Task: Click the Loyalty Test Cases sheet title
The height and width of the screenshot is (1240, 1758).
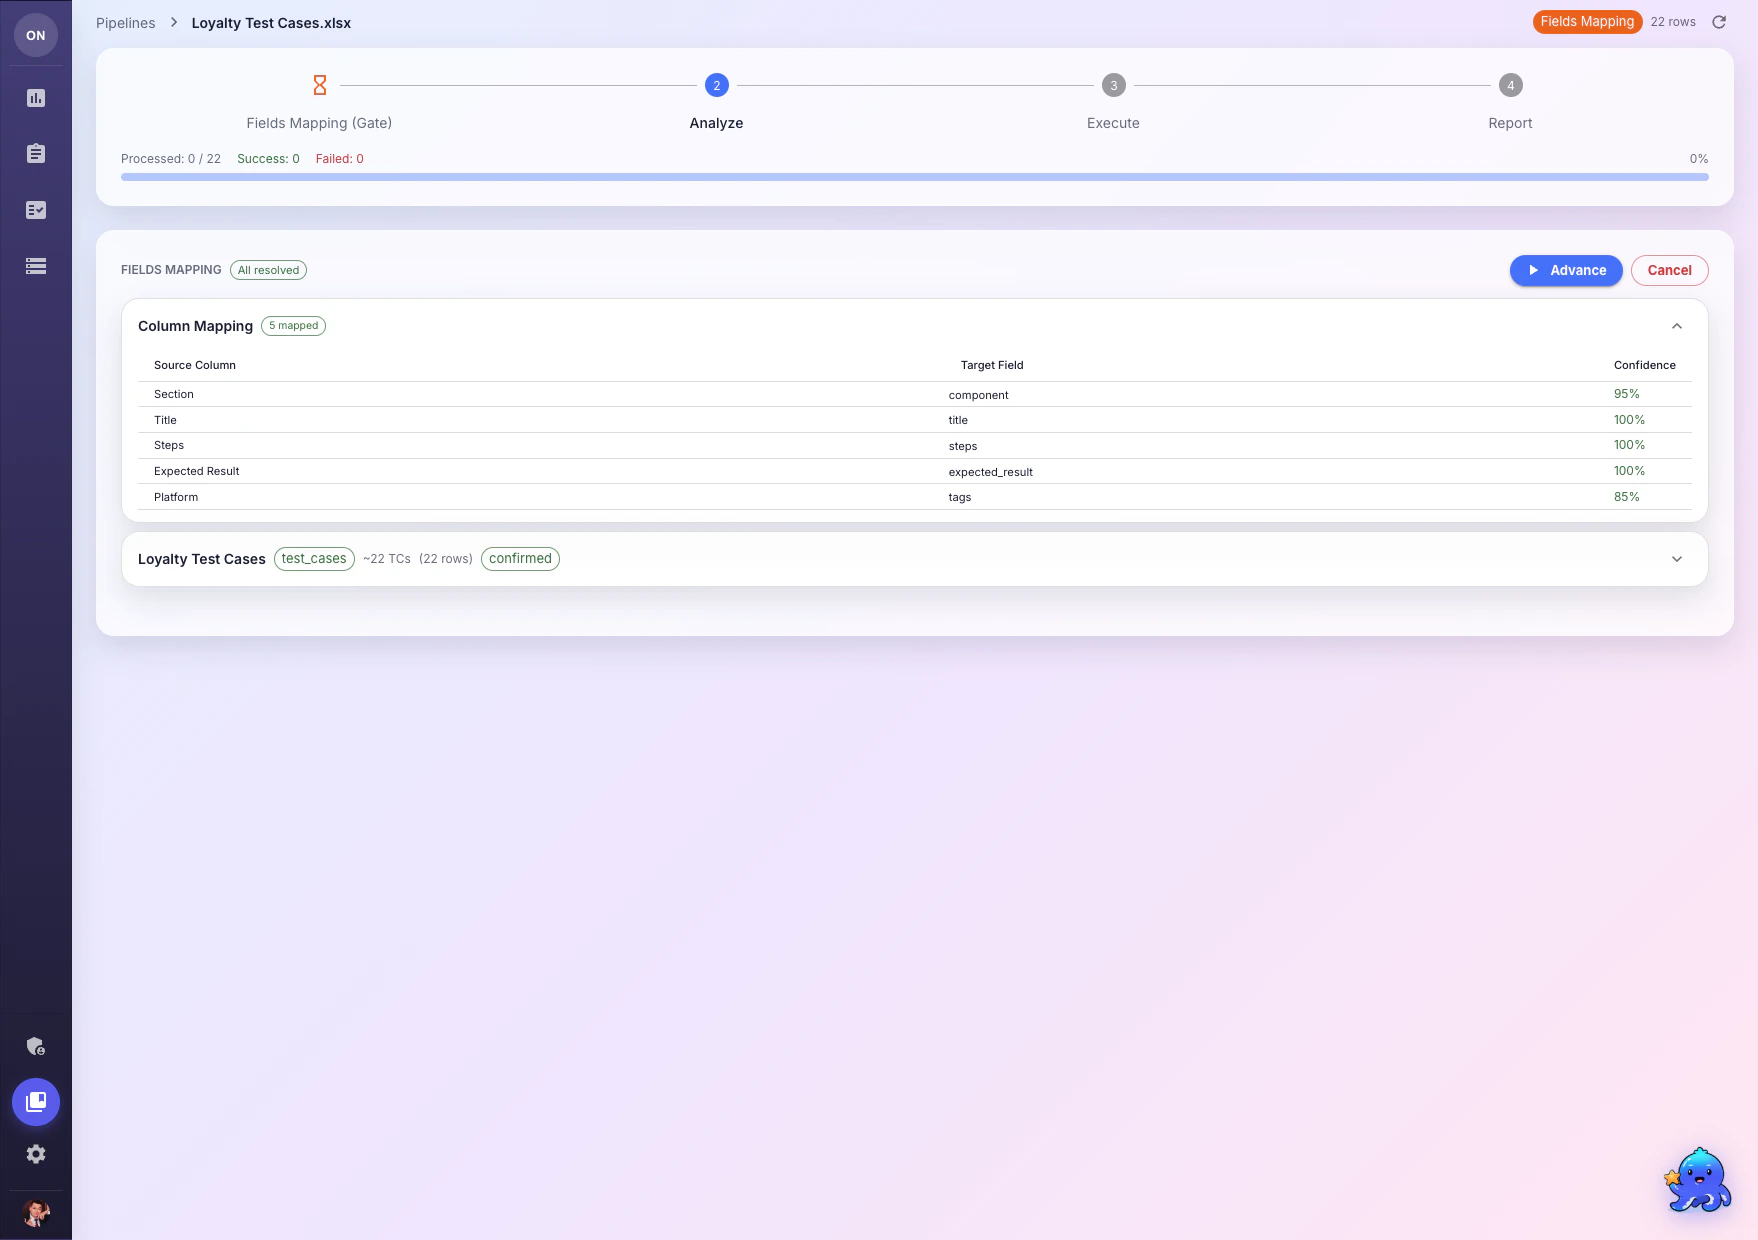Action: (202, 559)
